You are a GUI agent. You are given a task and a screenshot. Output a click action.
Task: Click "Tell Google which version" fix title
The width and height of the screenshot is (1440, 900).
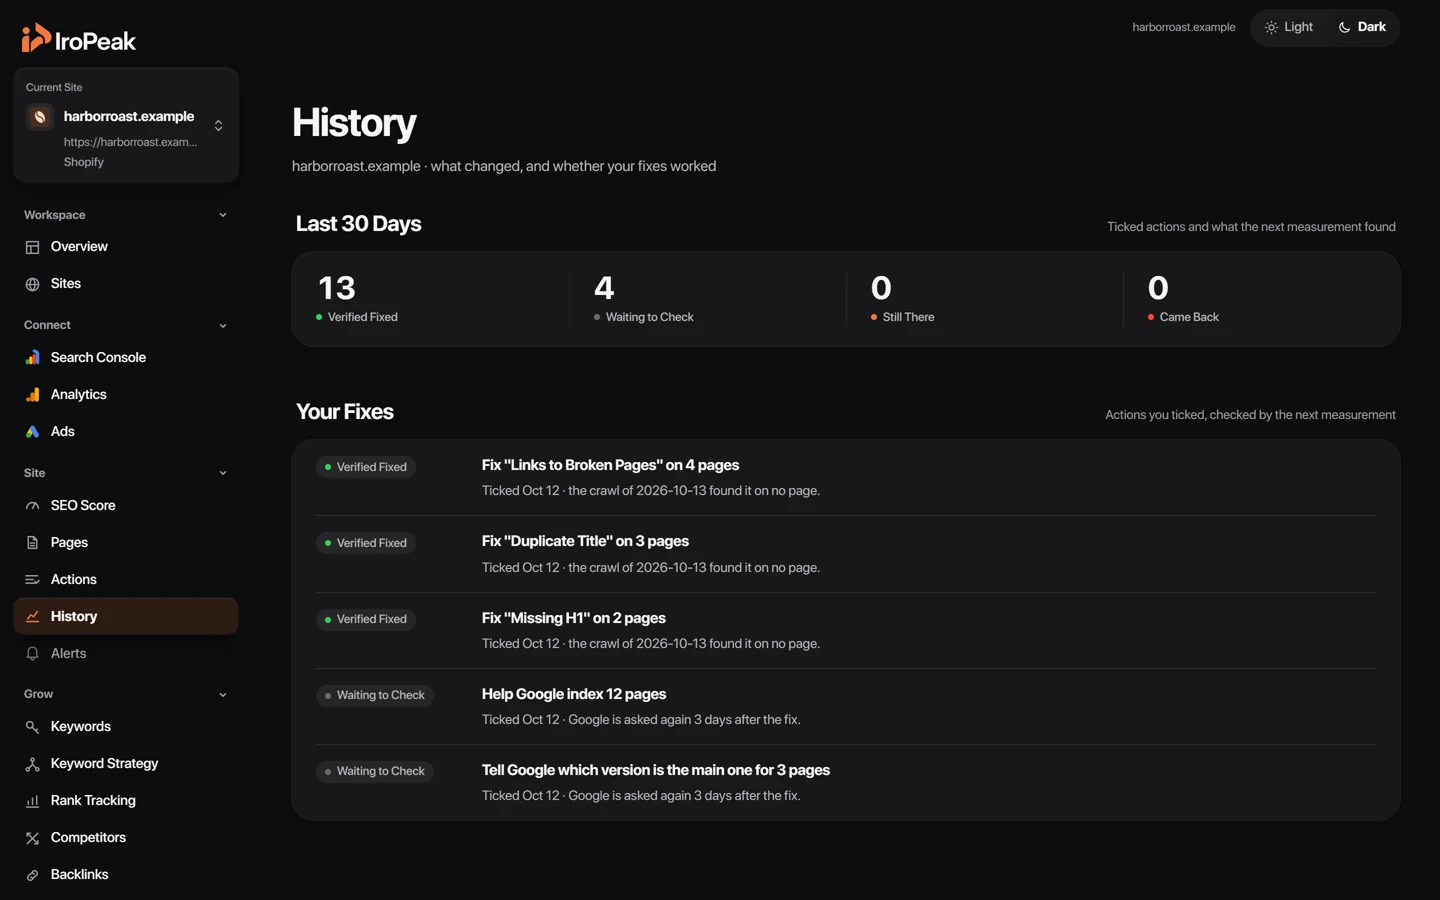tap(656, 770)
